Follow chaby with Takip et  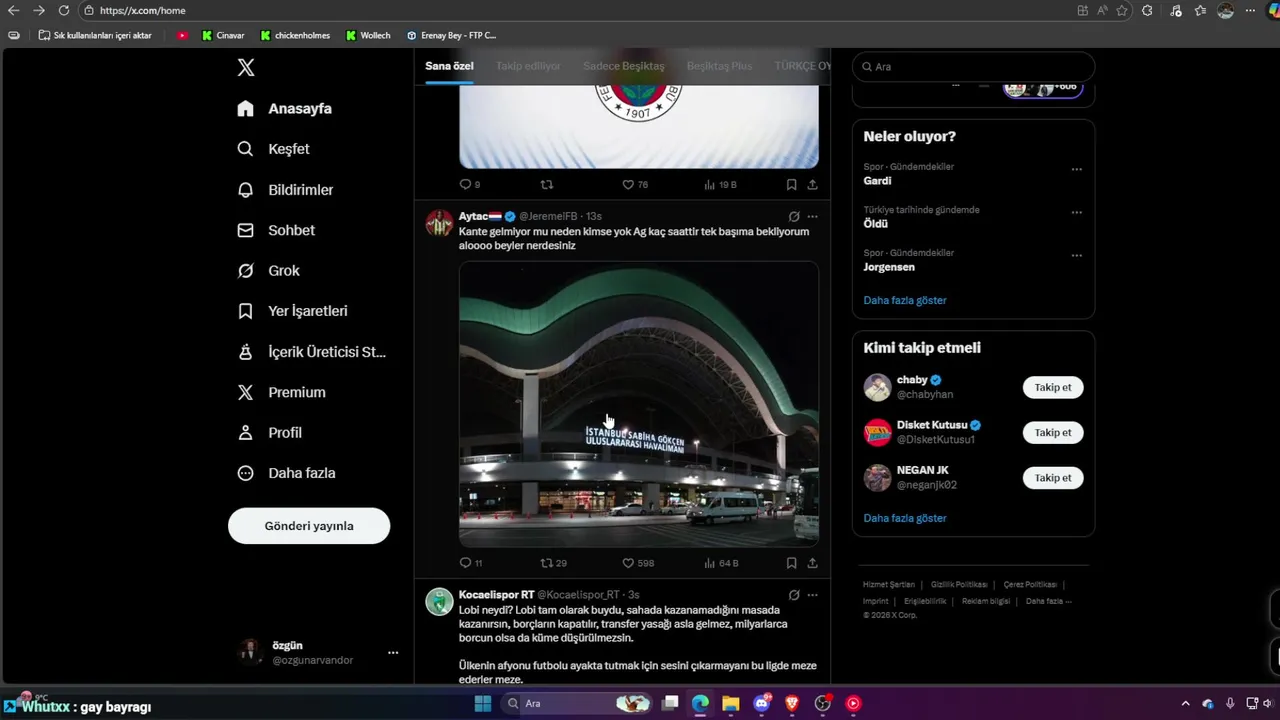1053,387
